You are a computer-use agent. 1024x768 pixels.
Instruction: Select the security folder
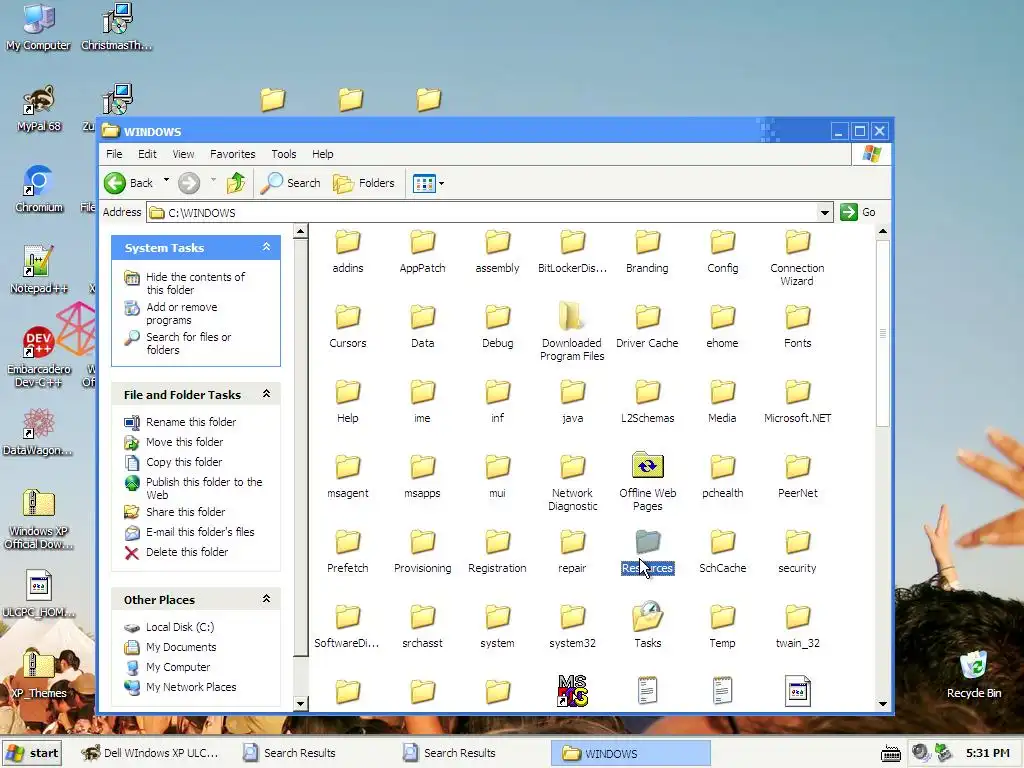pos(797,552)
